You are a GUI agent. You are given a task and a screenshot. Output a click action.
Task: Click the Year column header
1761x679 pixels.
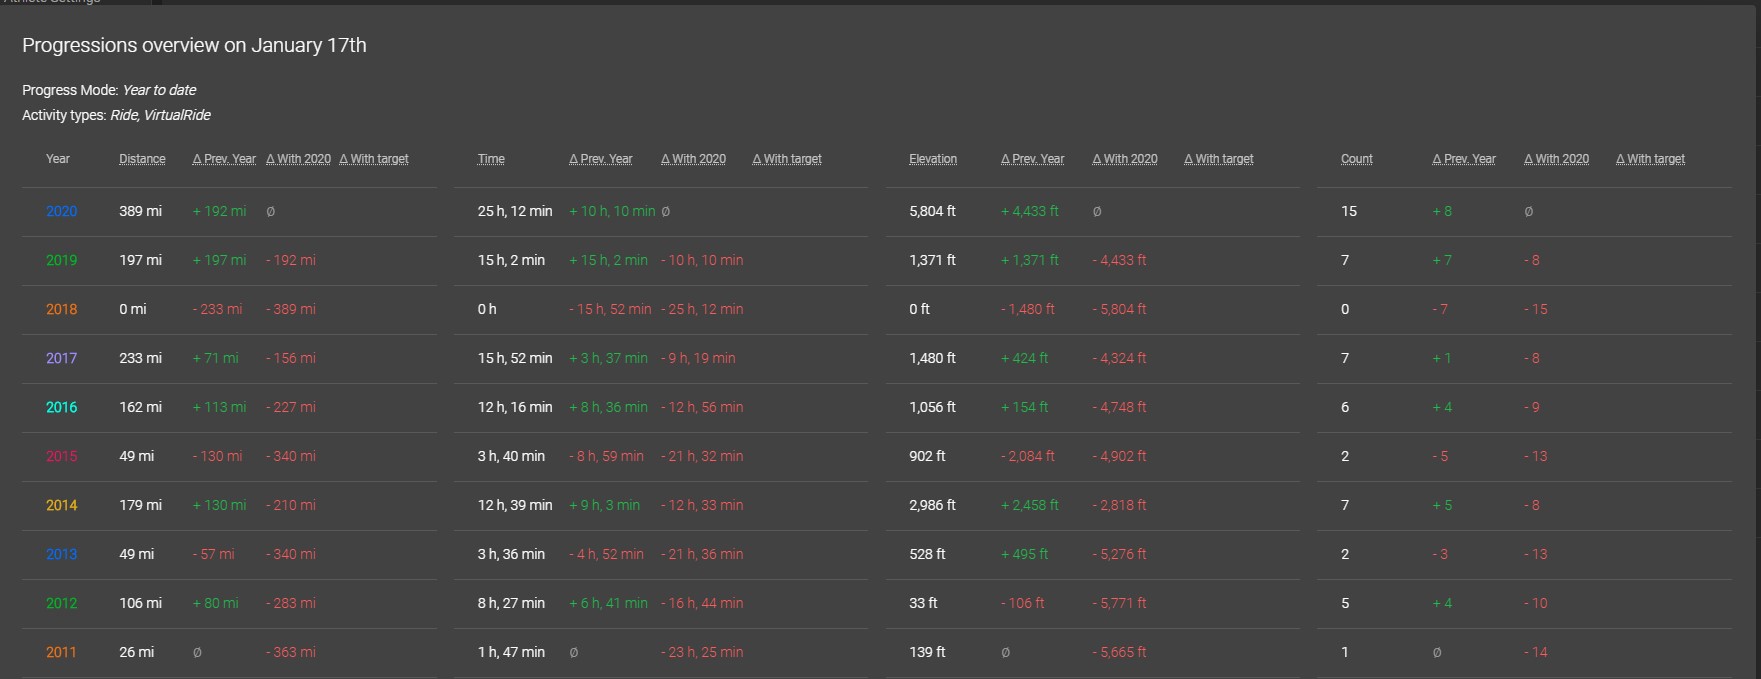point(58,159)
